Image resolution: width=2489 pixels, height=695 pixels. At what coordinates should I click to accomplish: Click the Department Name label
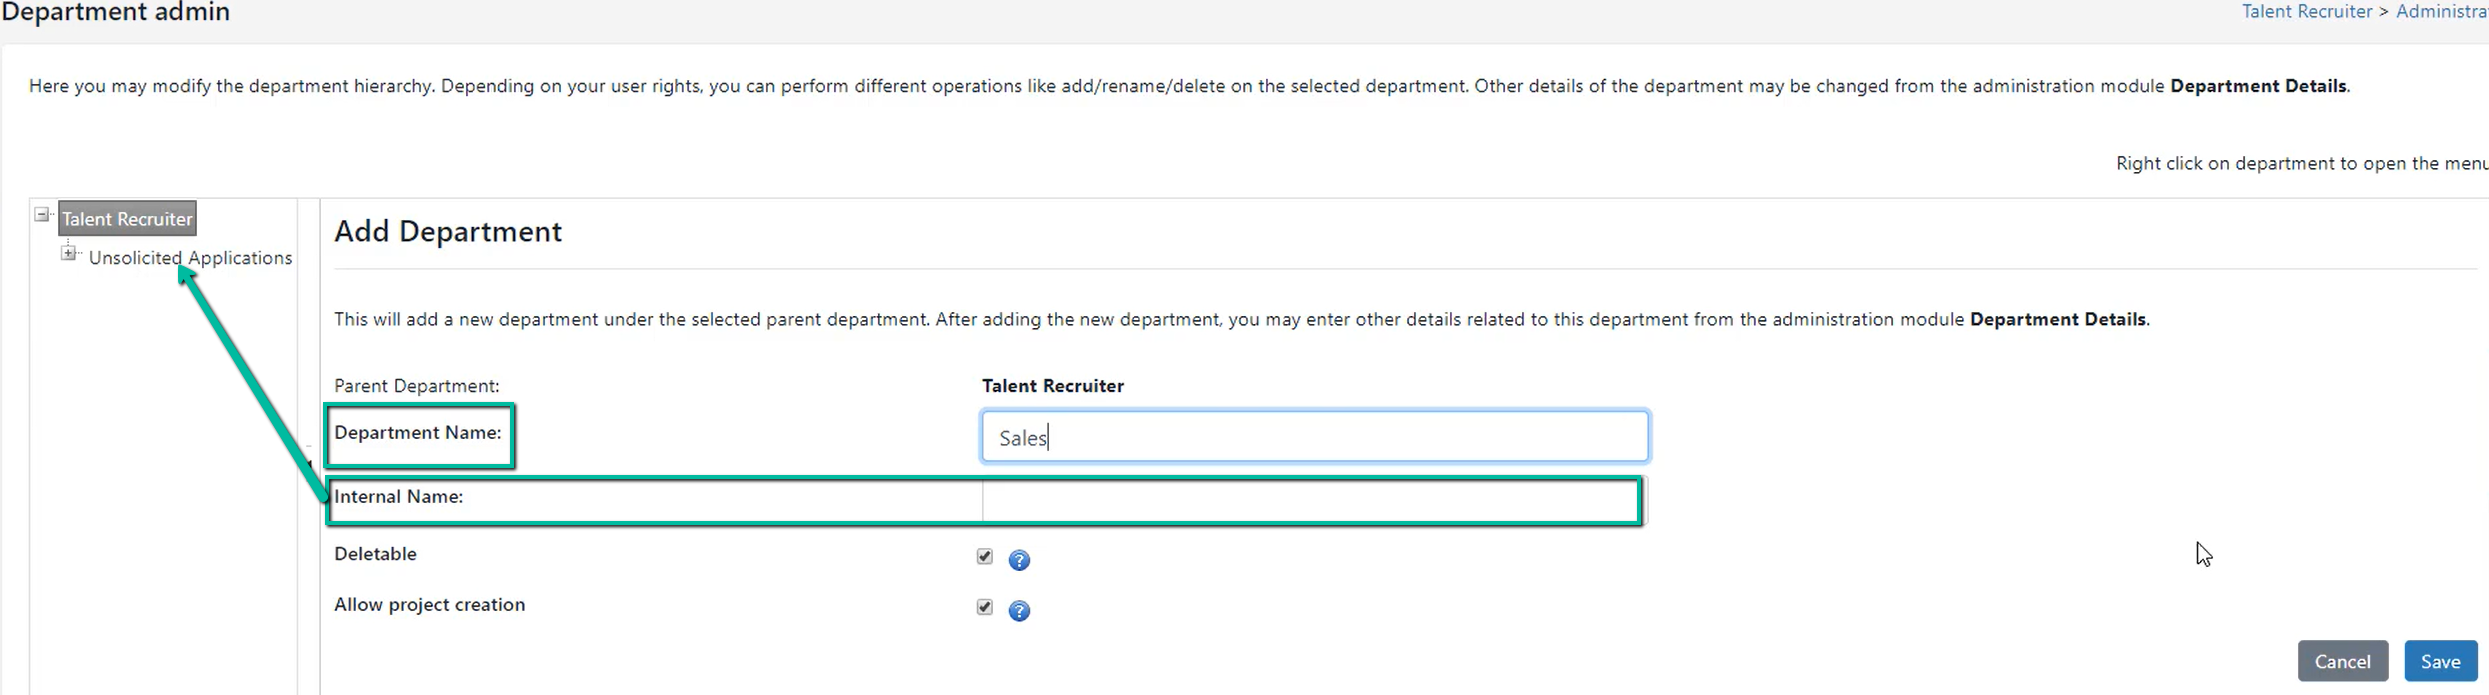pyautogui.click(x=418, y=433)
